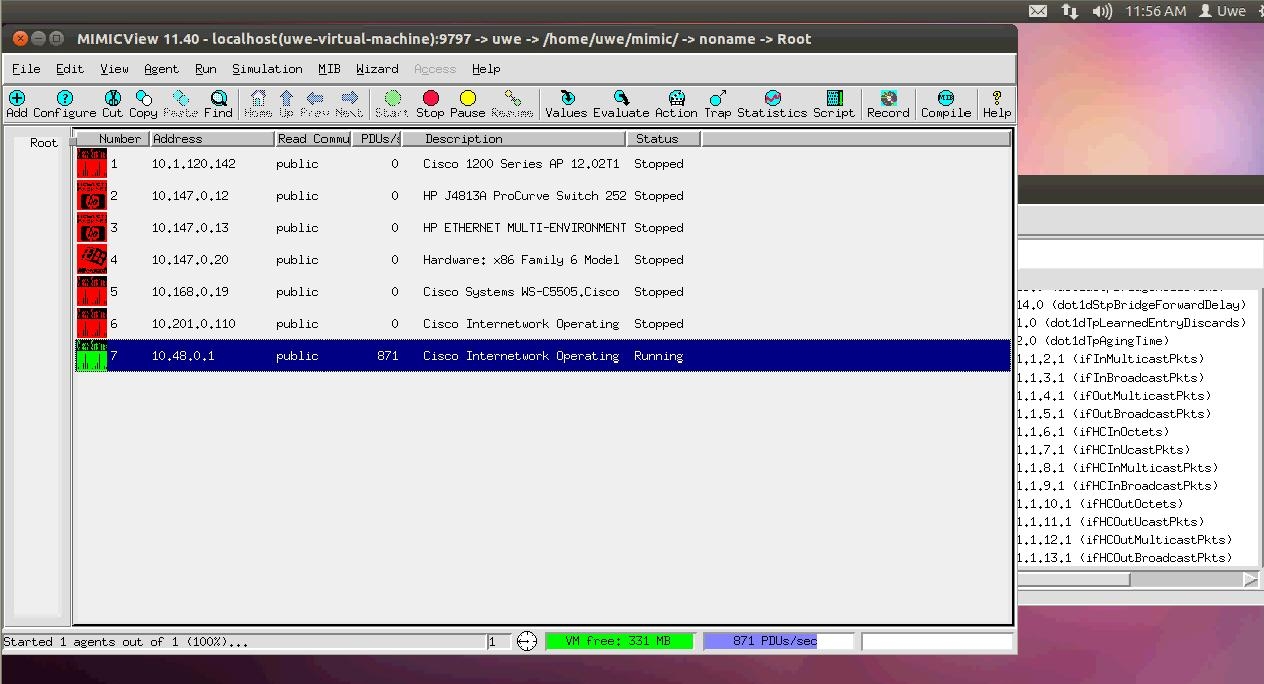Image resolution: width=1264 pixels, height=684 pixels.
Task: Open the Simulation menu
Action: pos(267,69)
